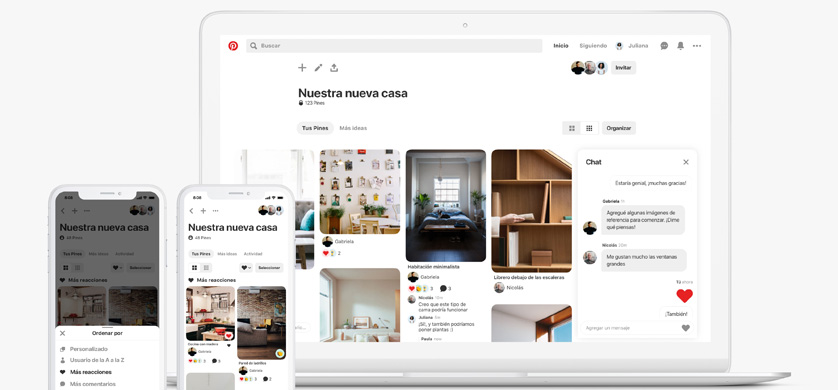Tap heart badge on kitchen pin on right phone
Viewport: 838px width, 390px height.
[x=229, y=336]
